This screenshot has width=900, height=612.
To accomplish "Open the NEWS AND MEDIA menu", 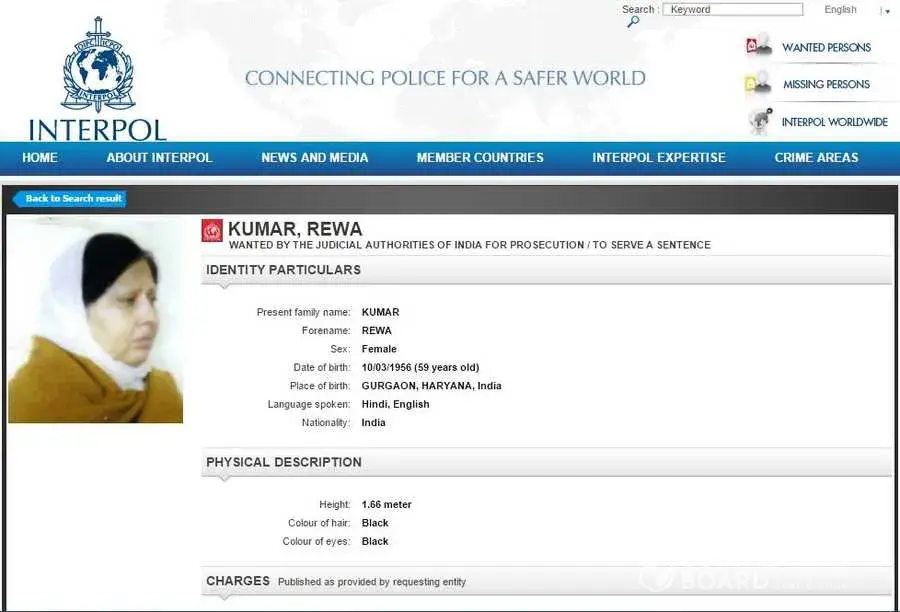I will coord(315,158).
